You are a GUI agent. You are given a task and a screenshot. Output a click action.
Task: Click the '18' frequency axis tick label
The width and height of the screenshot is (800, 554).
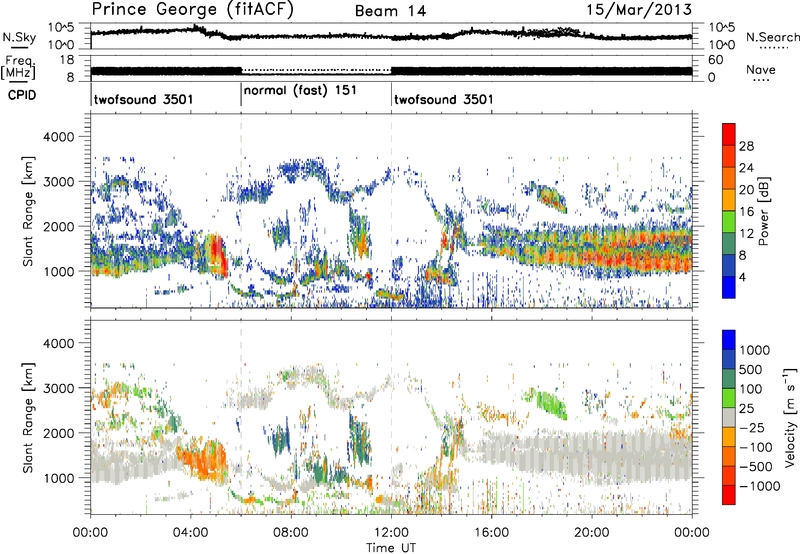[67, 60]
